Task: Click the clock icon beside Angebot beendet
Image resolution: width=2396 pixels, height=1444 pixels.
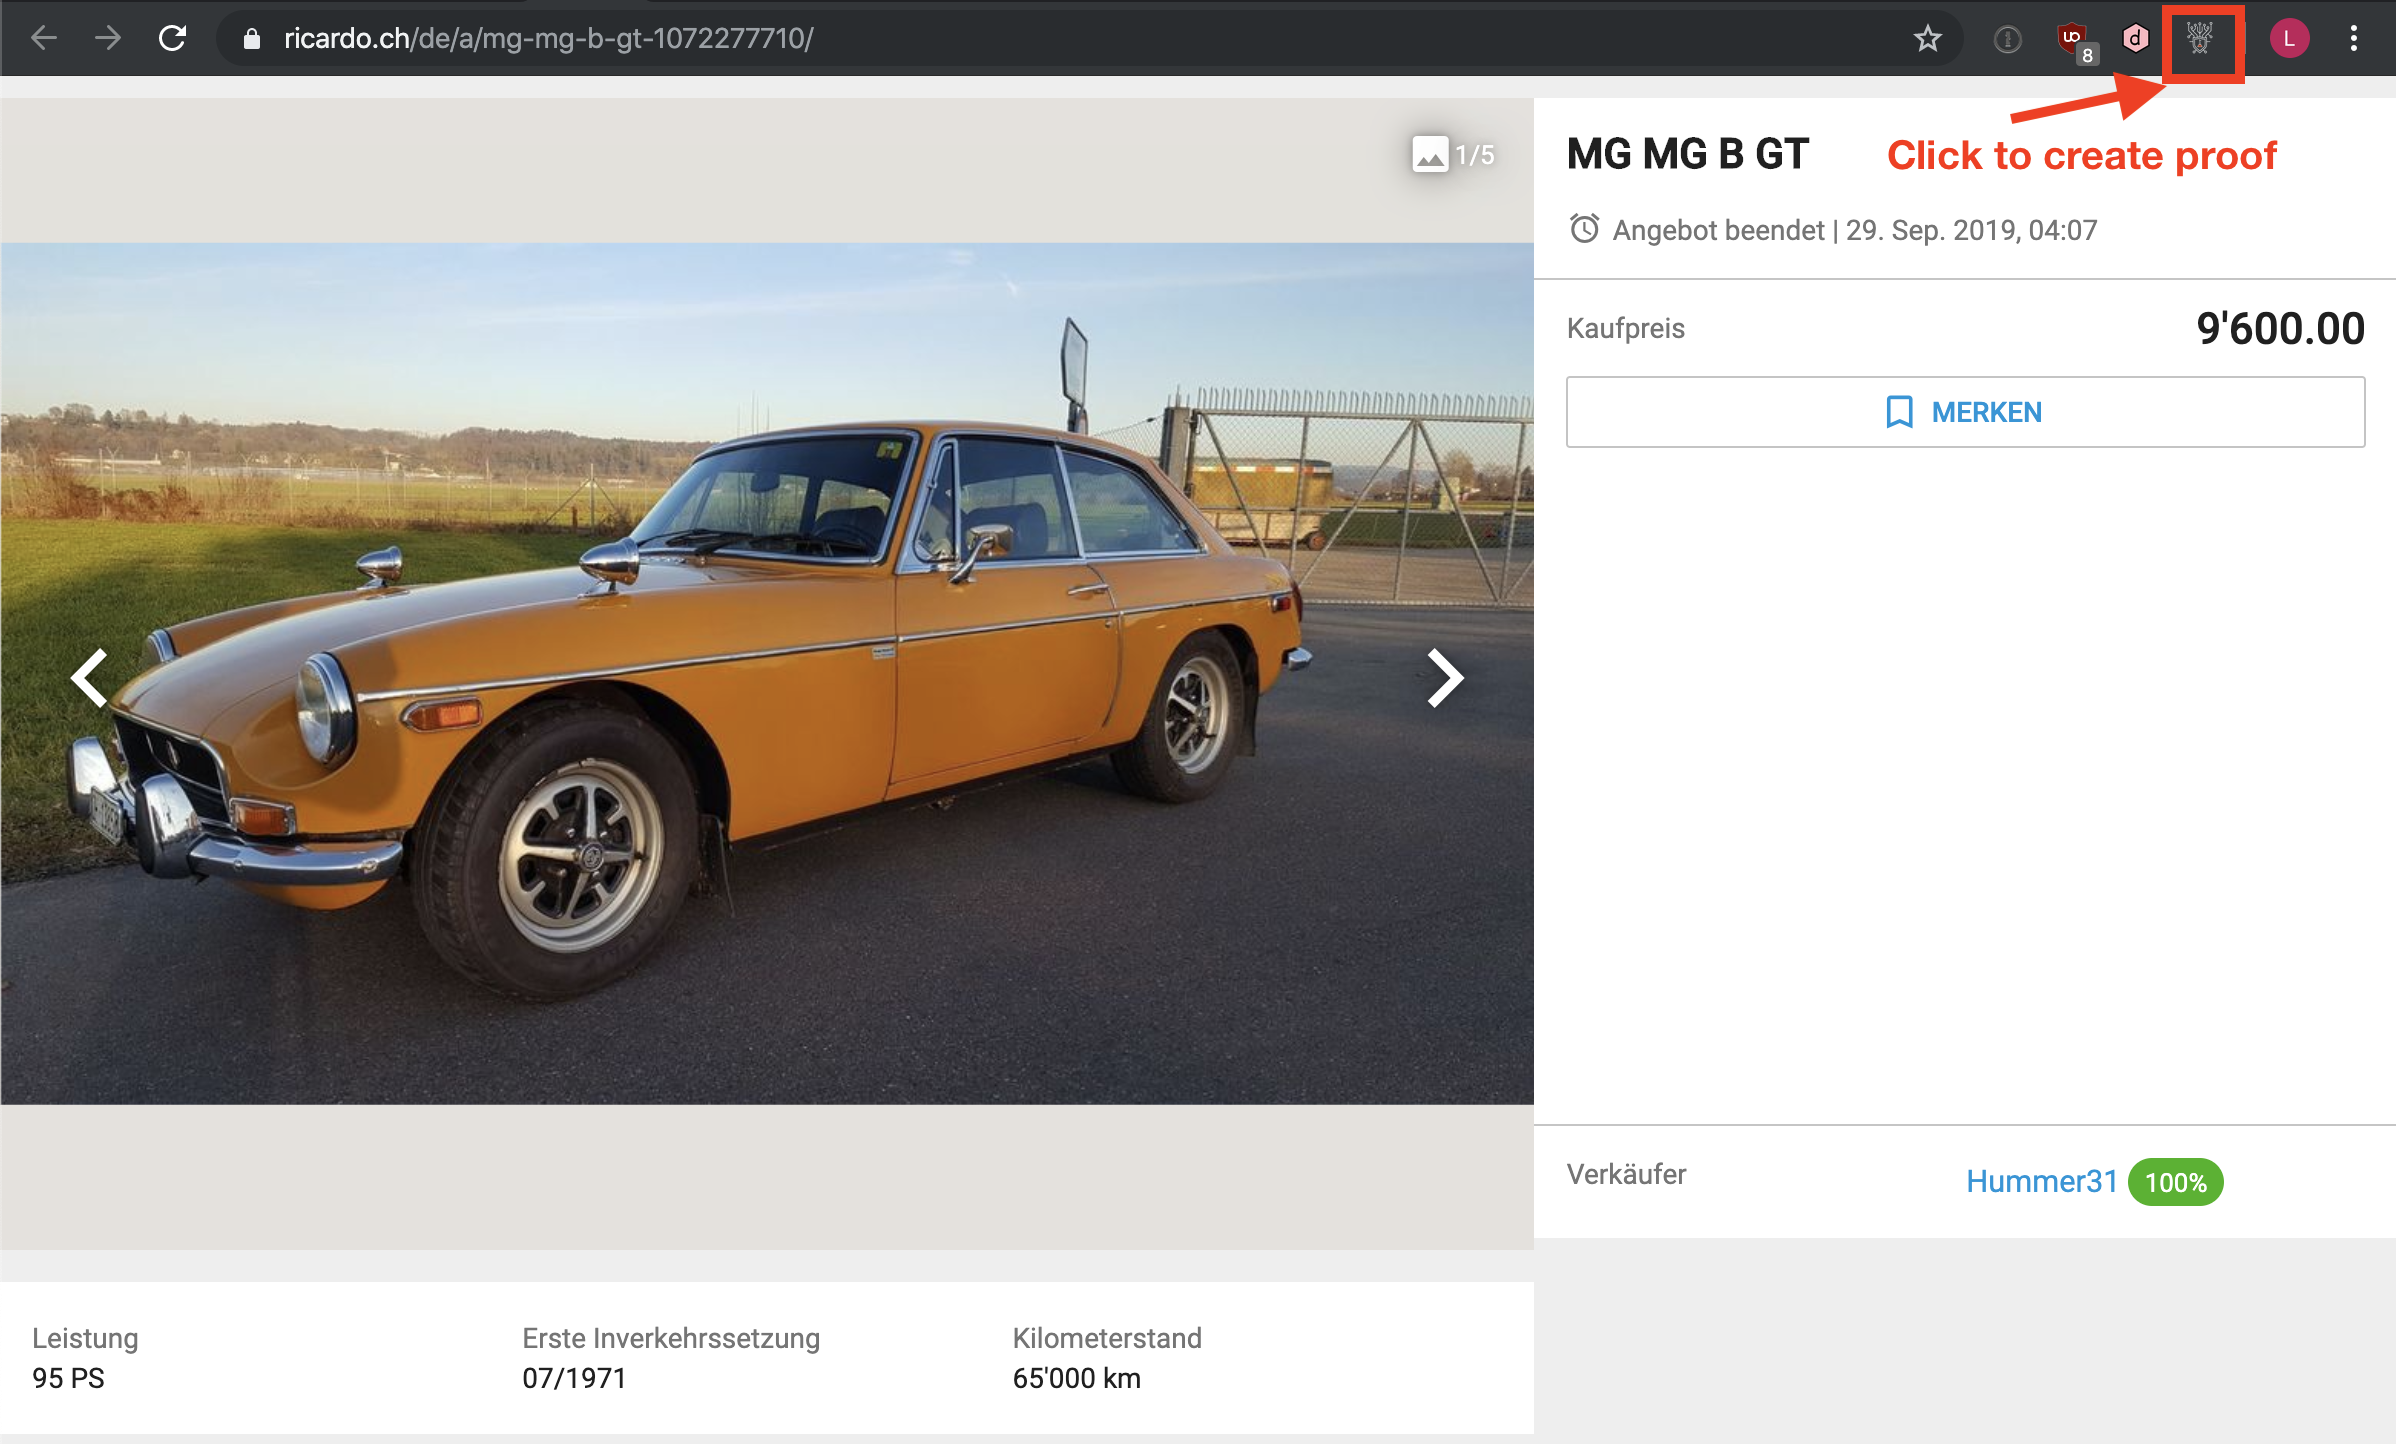Action: (1584, 229)
